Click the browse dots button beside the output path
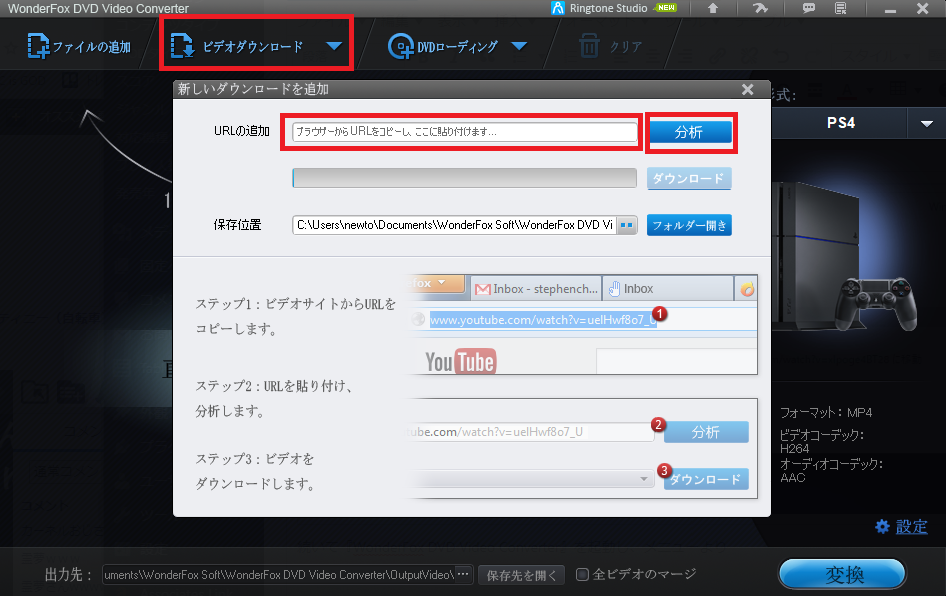Viewport: 946px width, 596px height. [x=463, y=574]
